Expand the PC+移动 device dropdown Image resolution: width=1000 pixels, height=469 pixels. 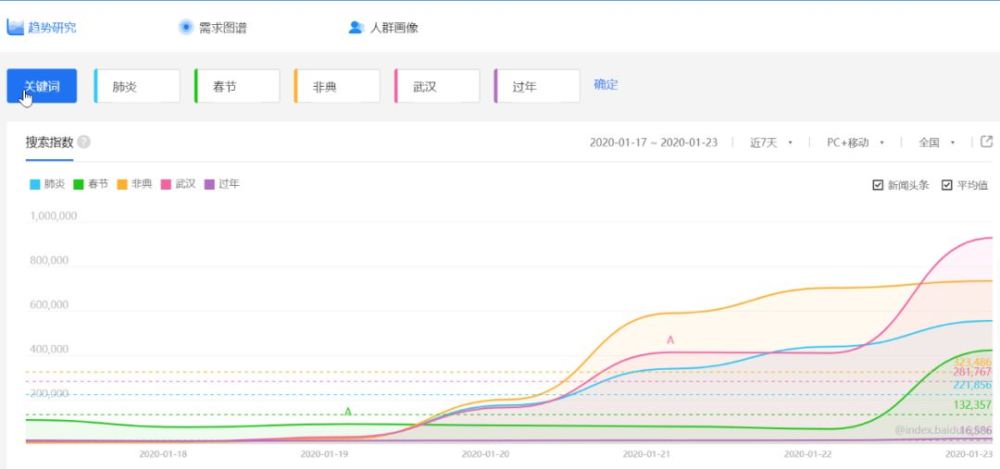pos(855,143)
